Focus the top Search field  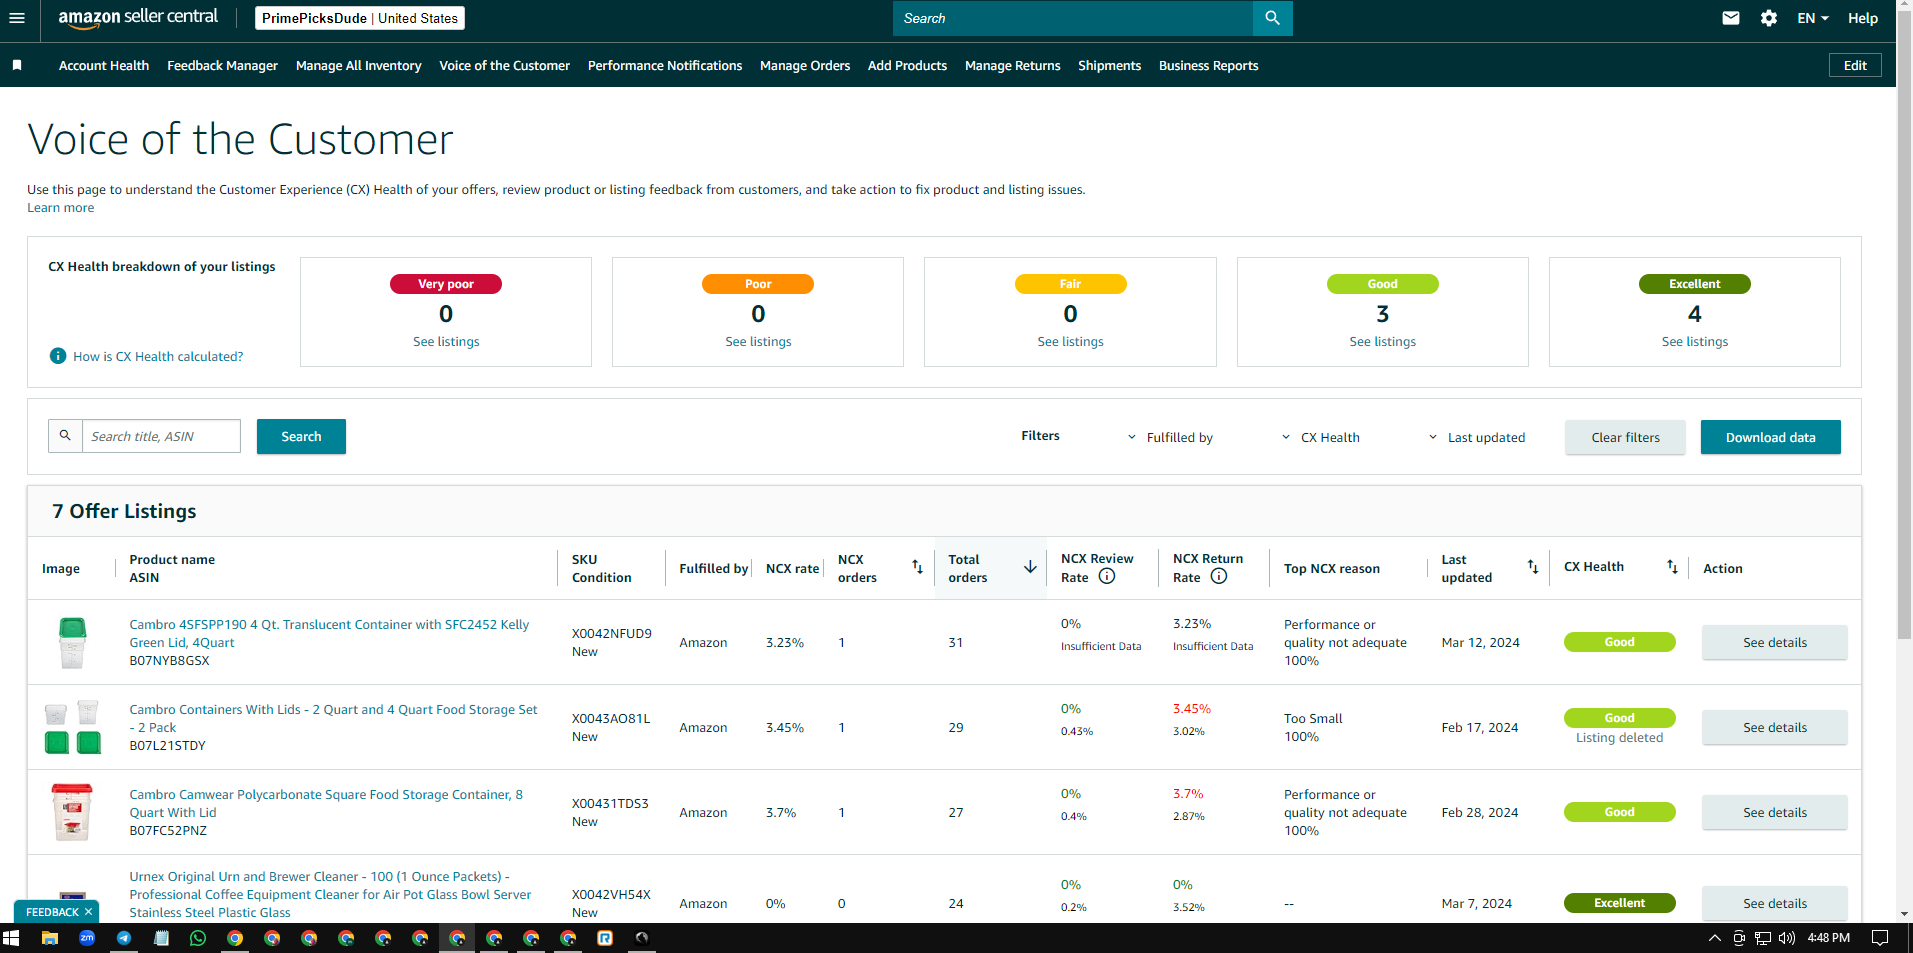click(1072, 18)
